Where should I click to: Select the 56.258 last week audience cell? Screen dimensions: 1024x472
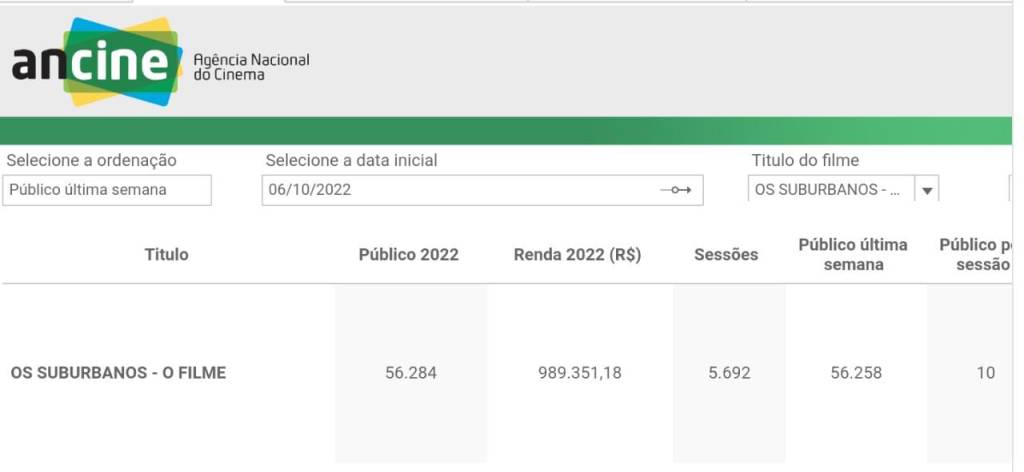click(856, 373)
